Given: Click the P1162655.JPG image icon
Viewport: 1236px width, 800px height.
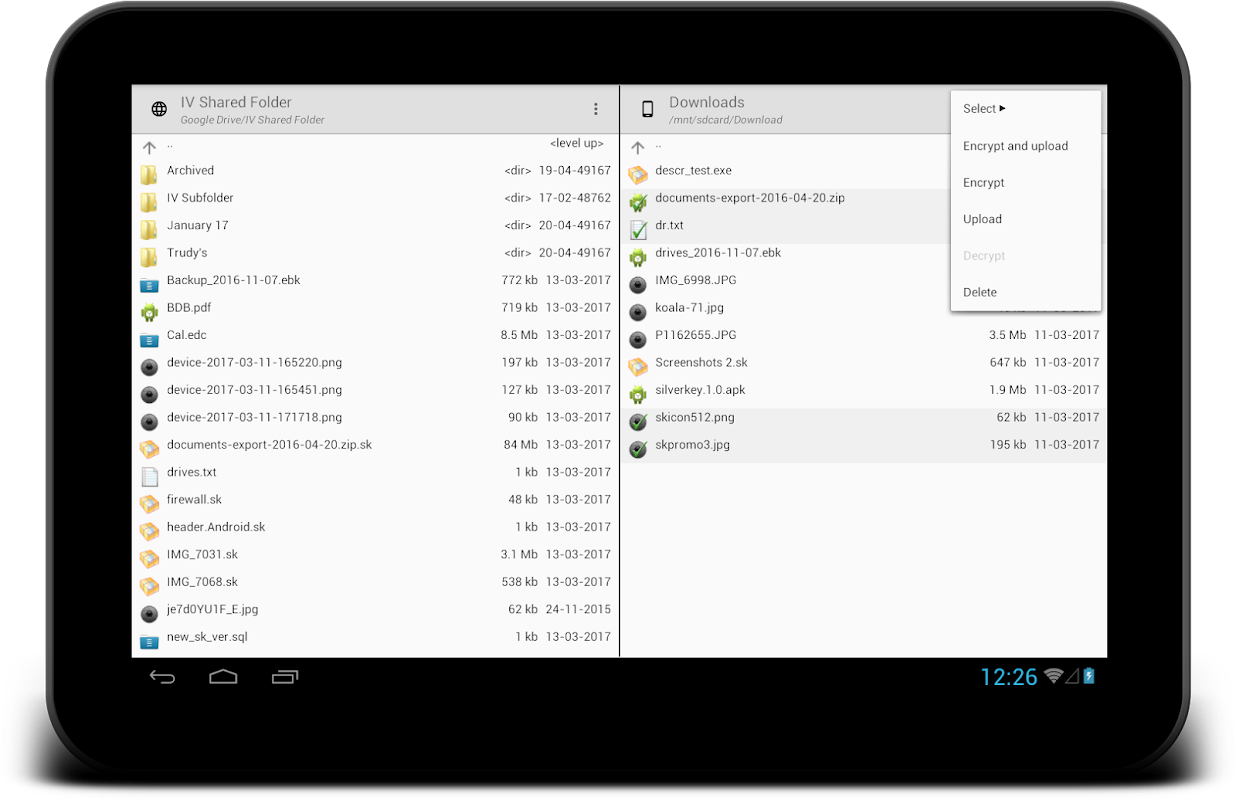Looking at the screenshot, I should click(x=638, y=340).
